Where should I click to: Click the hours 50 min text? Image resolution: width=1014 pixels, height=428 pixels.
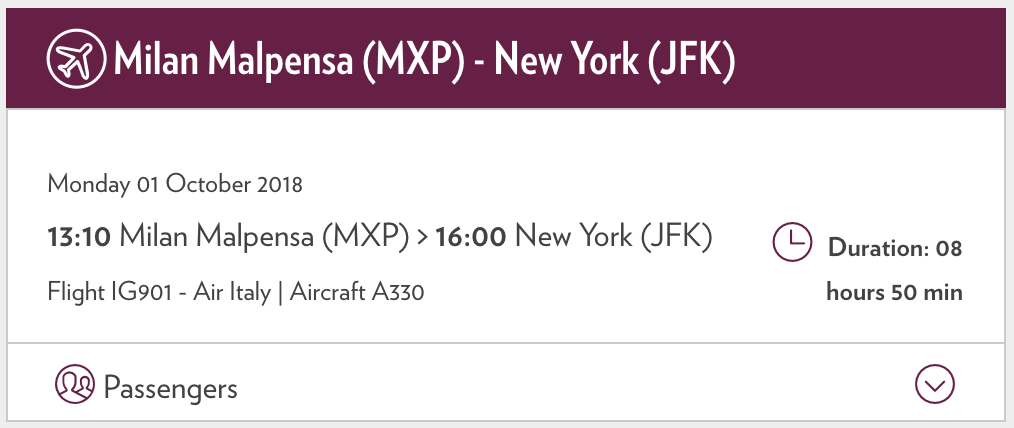point(894,293)
